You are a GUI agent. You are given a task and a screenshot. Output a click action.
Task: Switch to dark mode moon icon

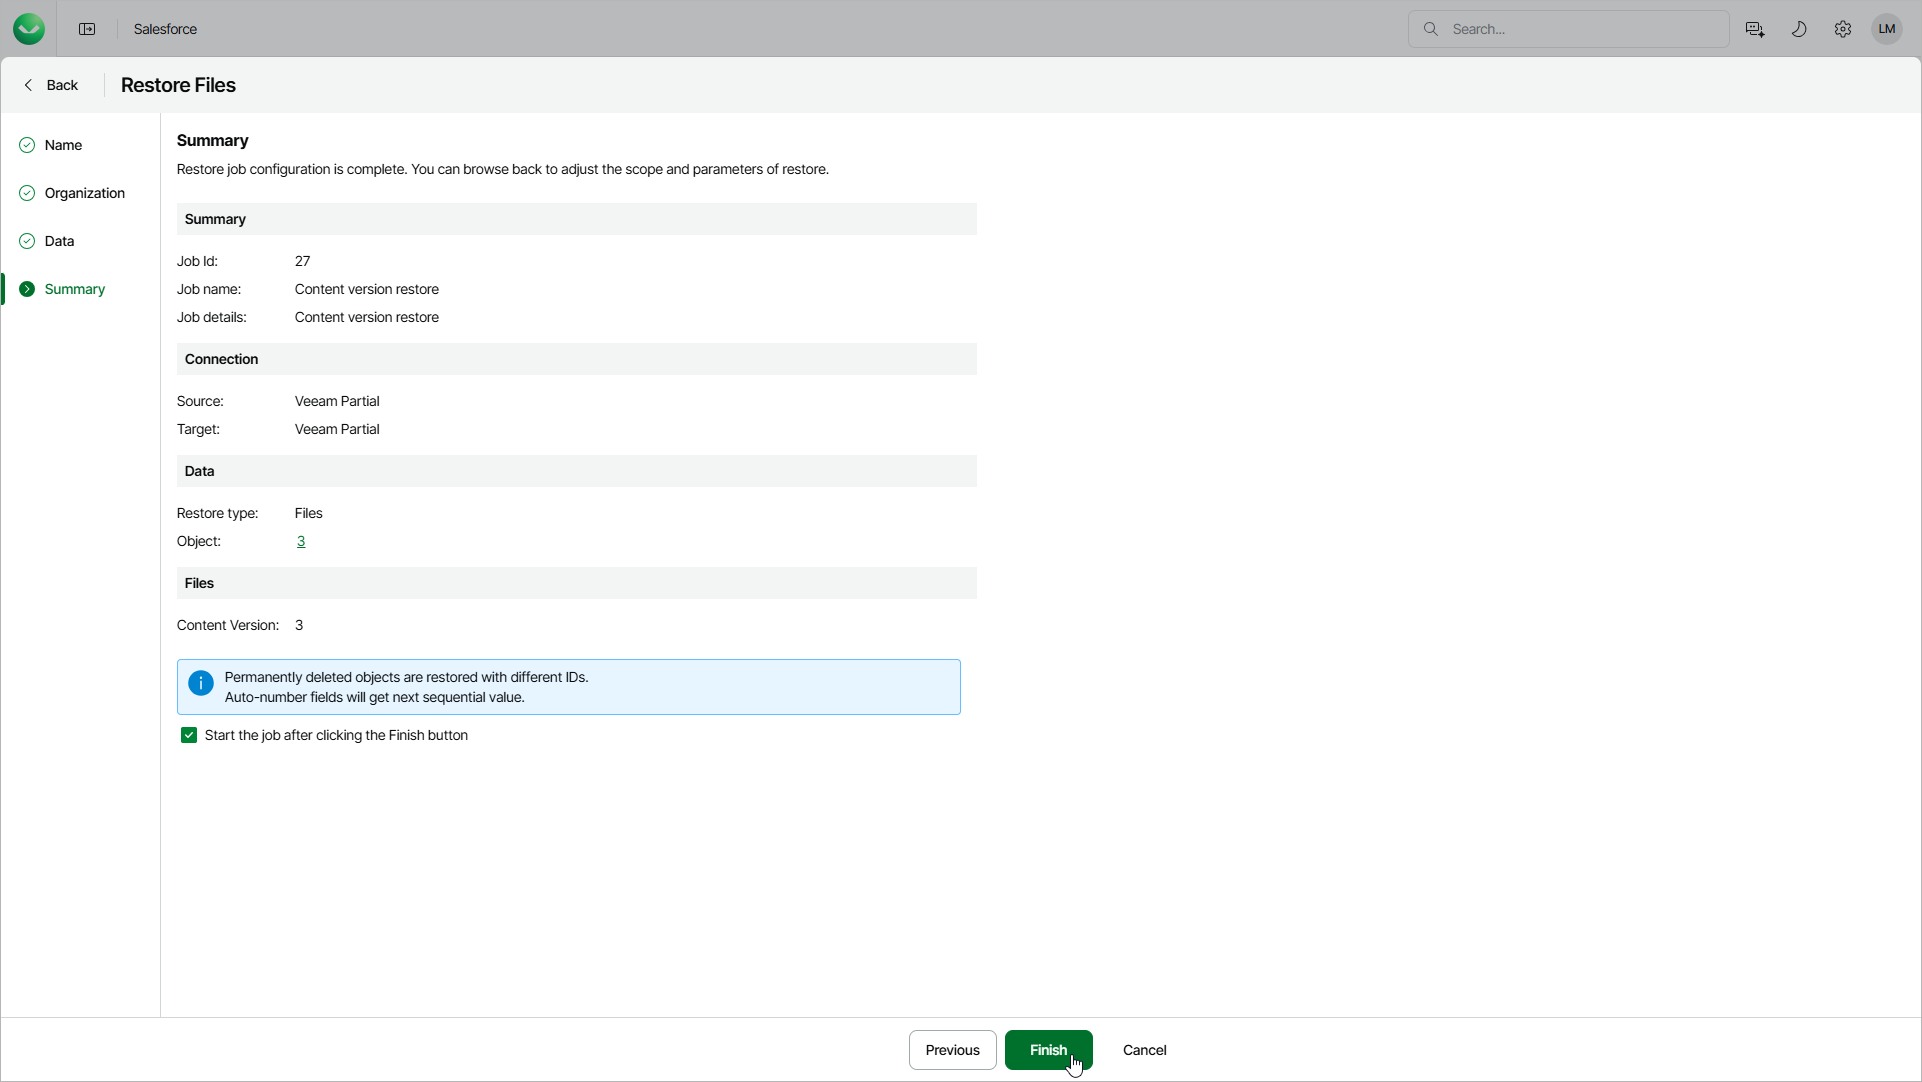pos(1799,29)
